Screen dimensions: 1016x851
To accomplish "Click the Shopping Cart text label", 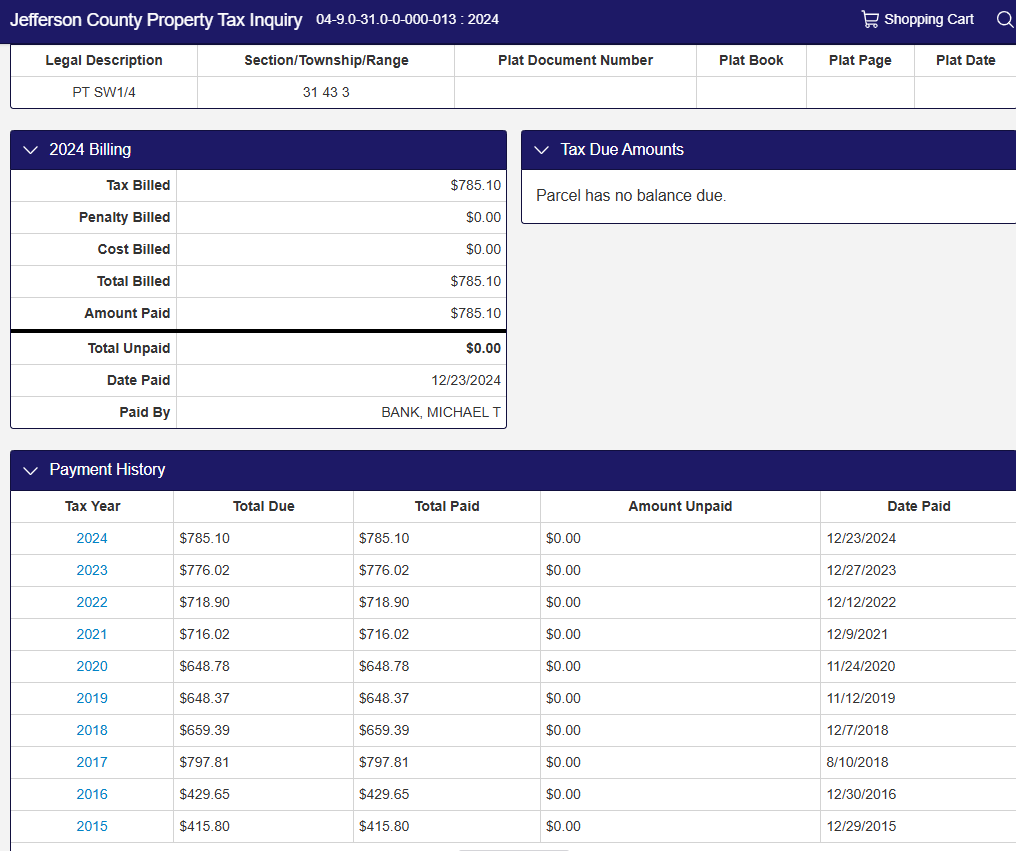I will coord(929,19).
